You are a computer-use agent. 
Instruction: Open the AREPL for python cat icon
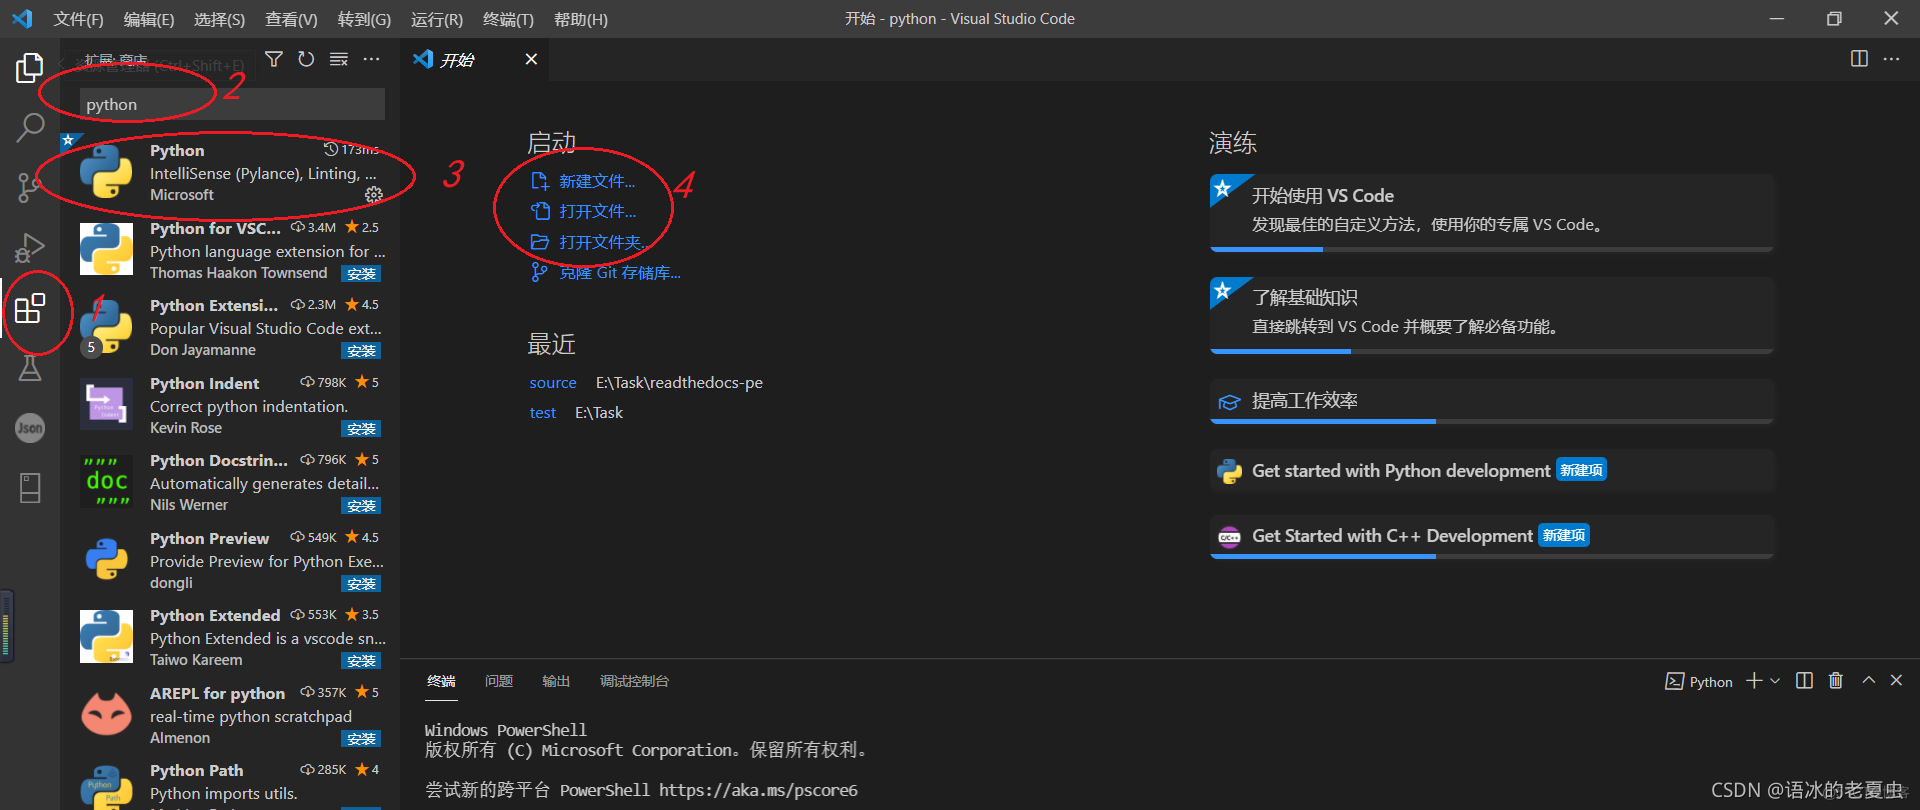tap(106, 714)
